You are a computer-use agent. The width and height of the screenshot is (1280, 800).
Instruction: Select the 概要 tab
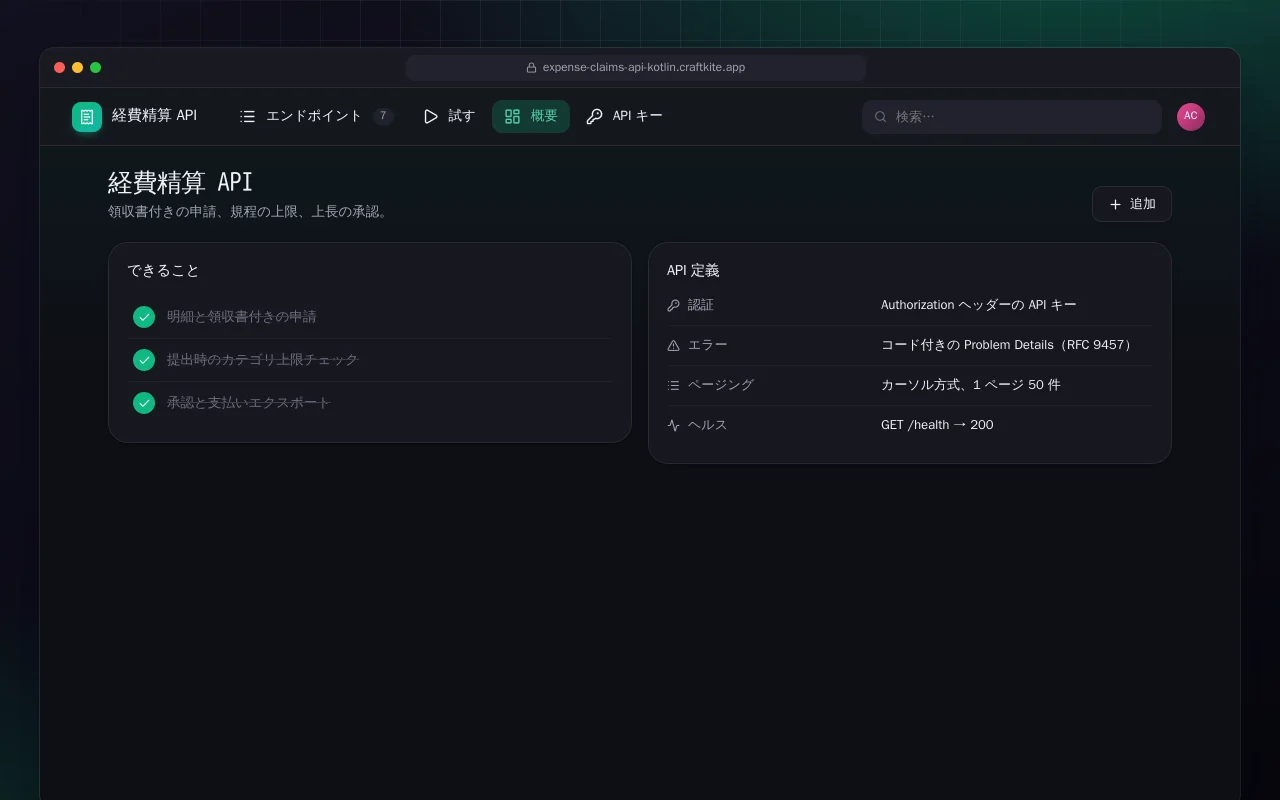point(531,117)
